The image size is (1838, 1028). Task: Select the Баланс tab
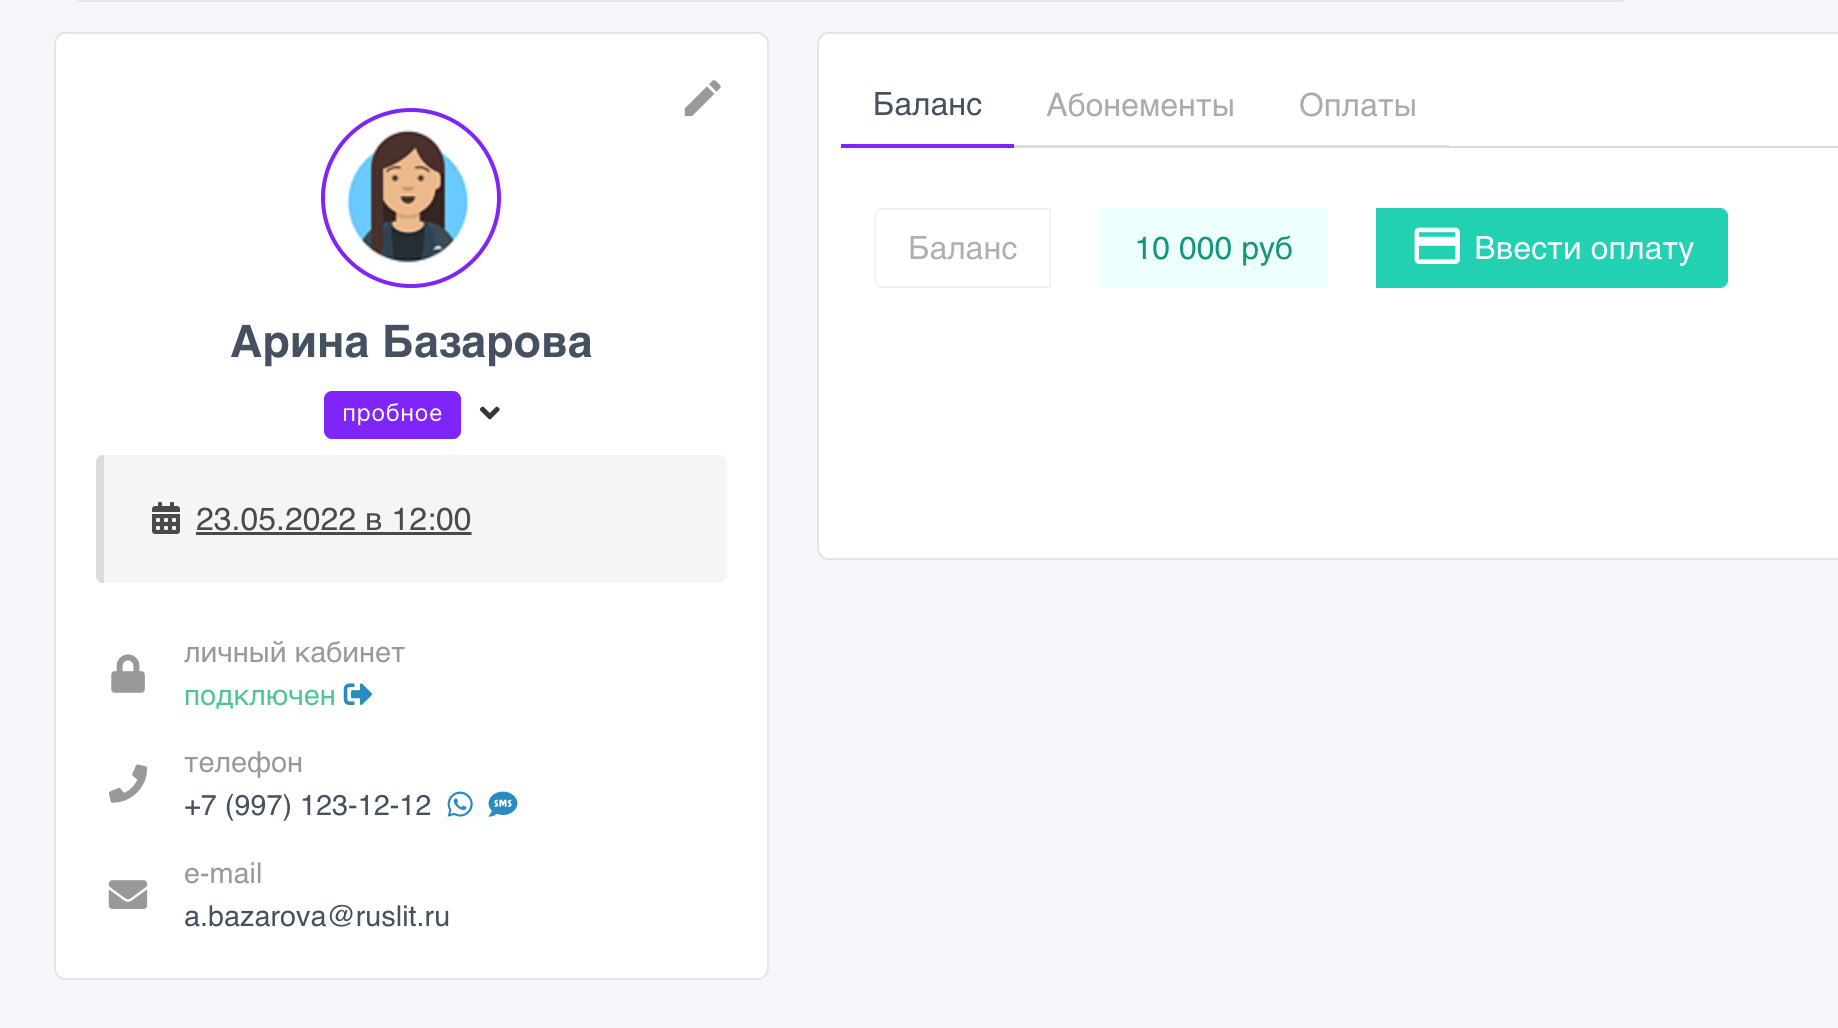[927, 105]
